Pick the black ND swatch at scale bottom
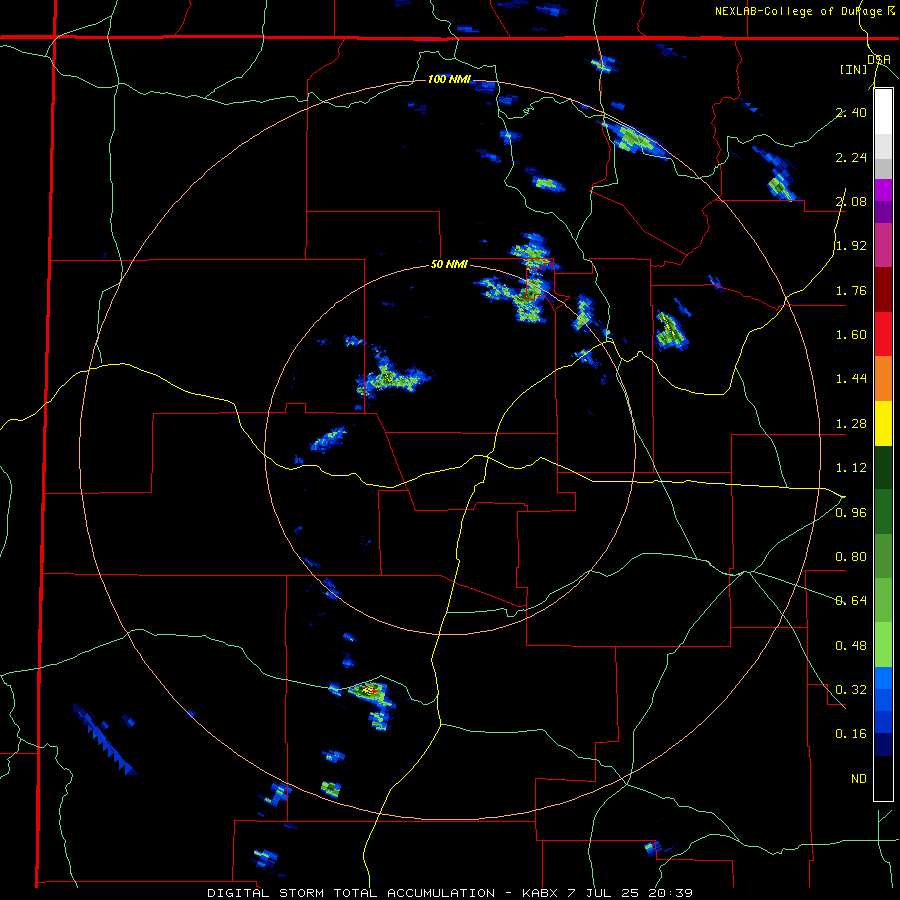Screen dimensions: 900x900 883,778
